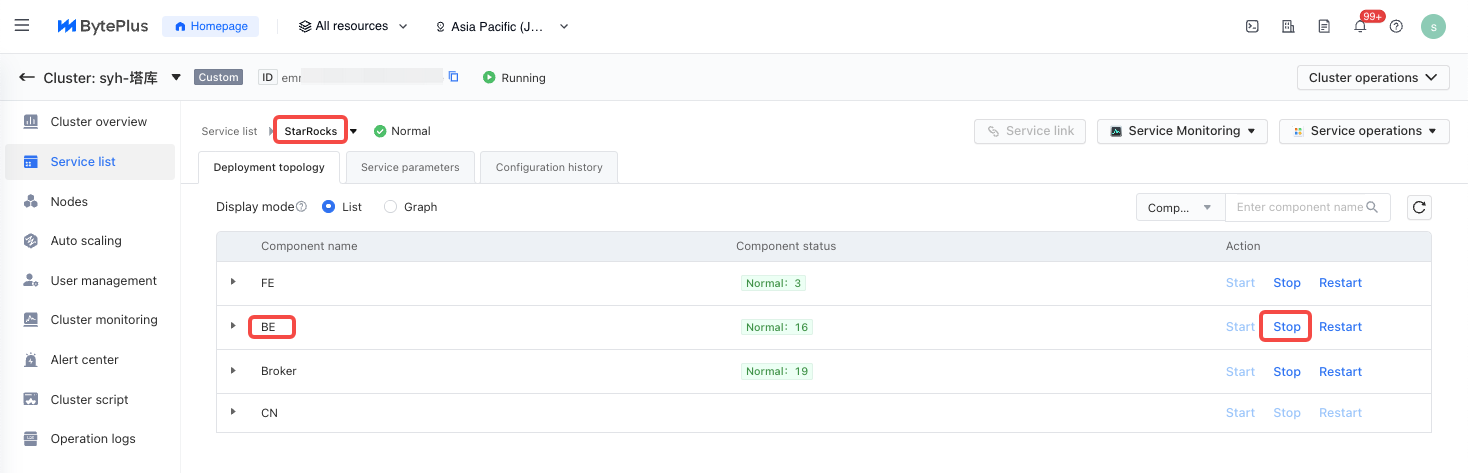The height and width of the screenshot is (473, 1468).
Task: Focus the component name search field
Action: click(x=1299, y=207)
